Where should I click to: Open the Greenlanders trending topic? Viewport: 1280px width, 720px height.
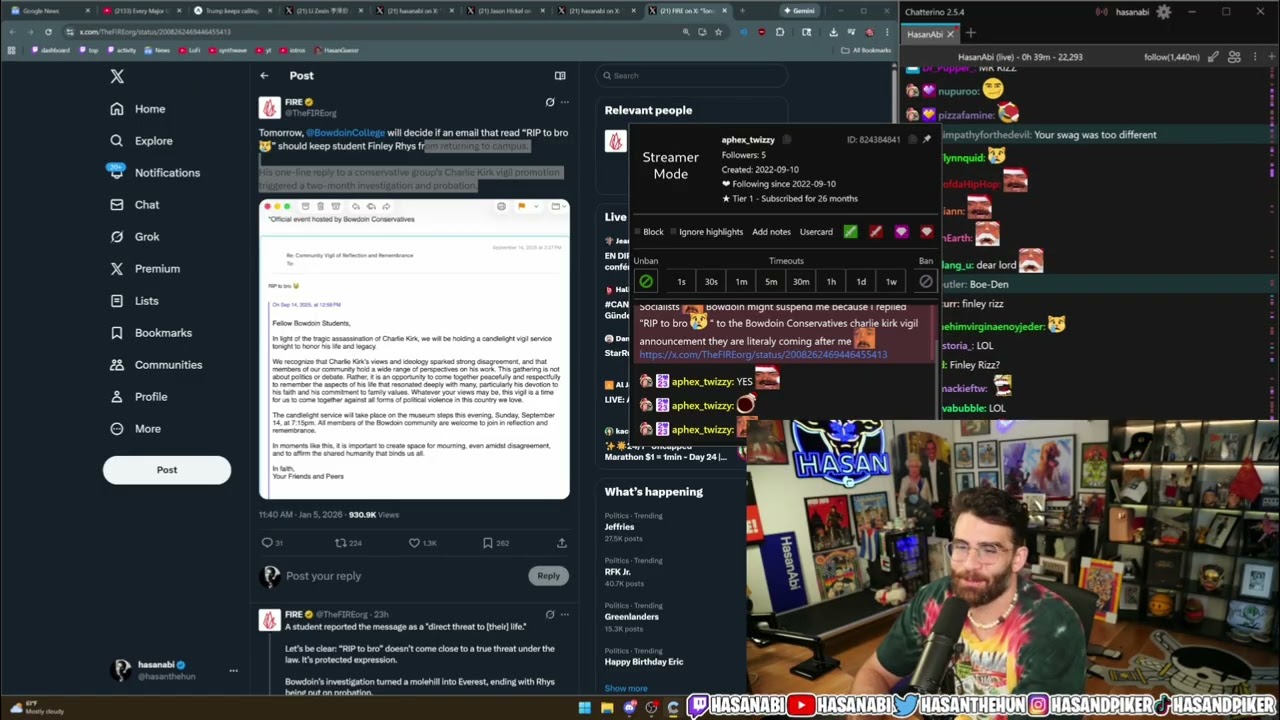click(631, 617)
